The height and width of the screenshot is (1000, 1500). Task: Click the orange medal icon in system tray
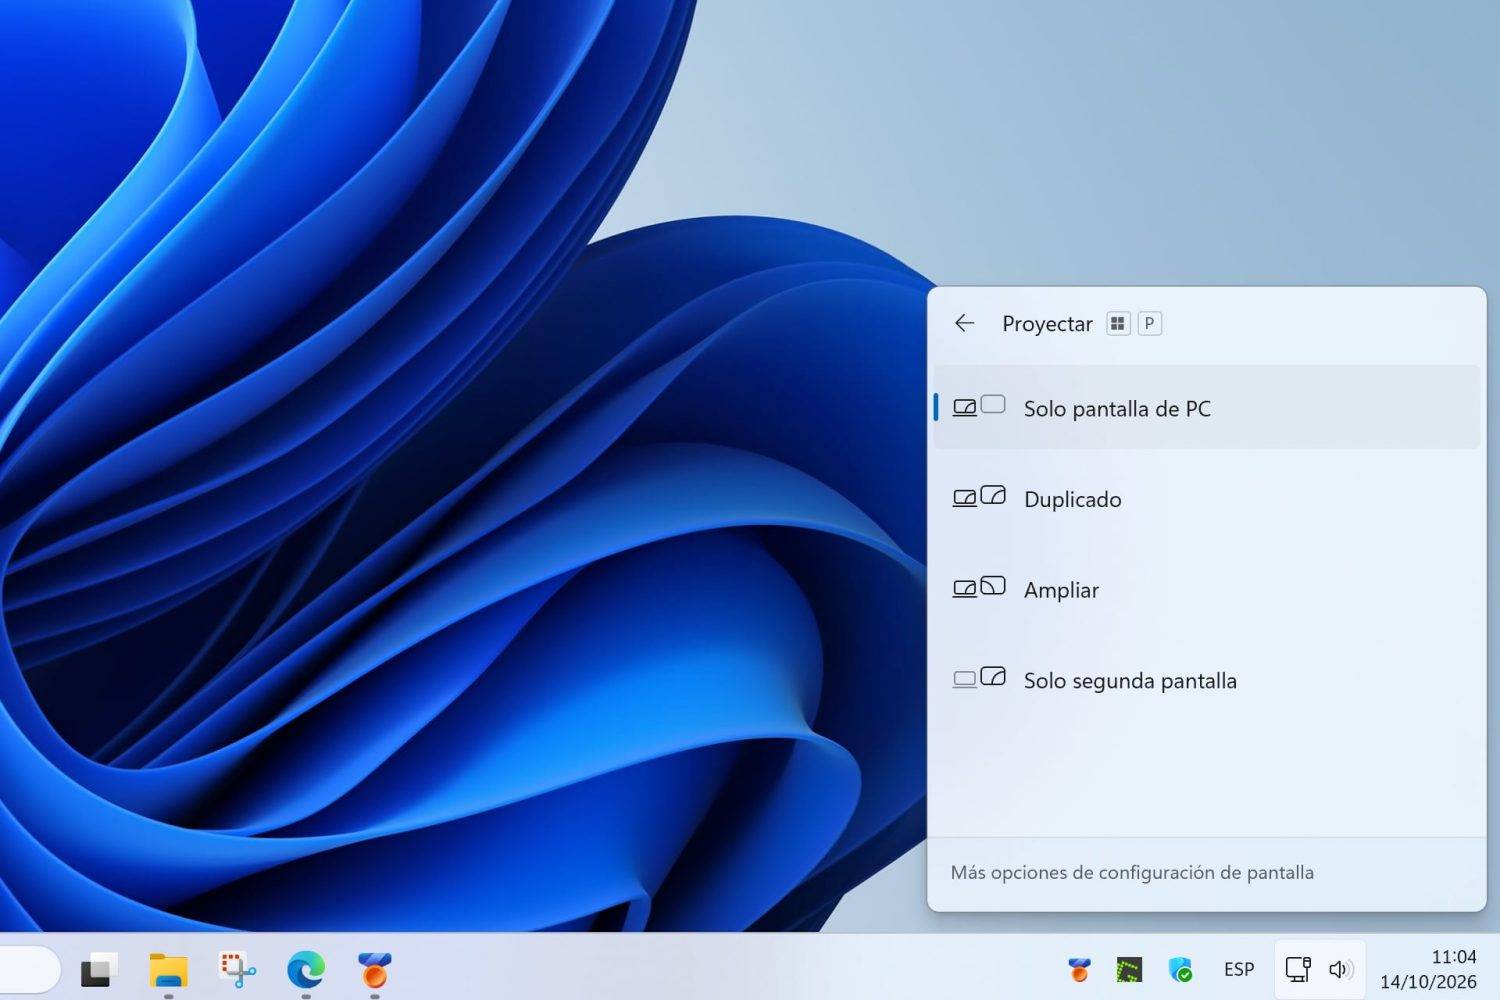(1079, 969)
